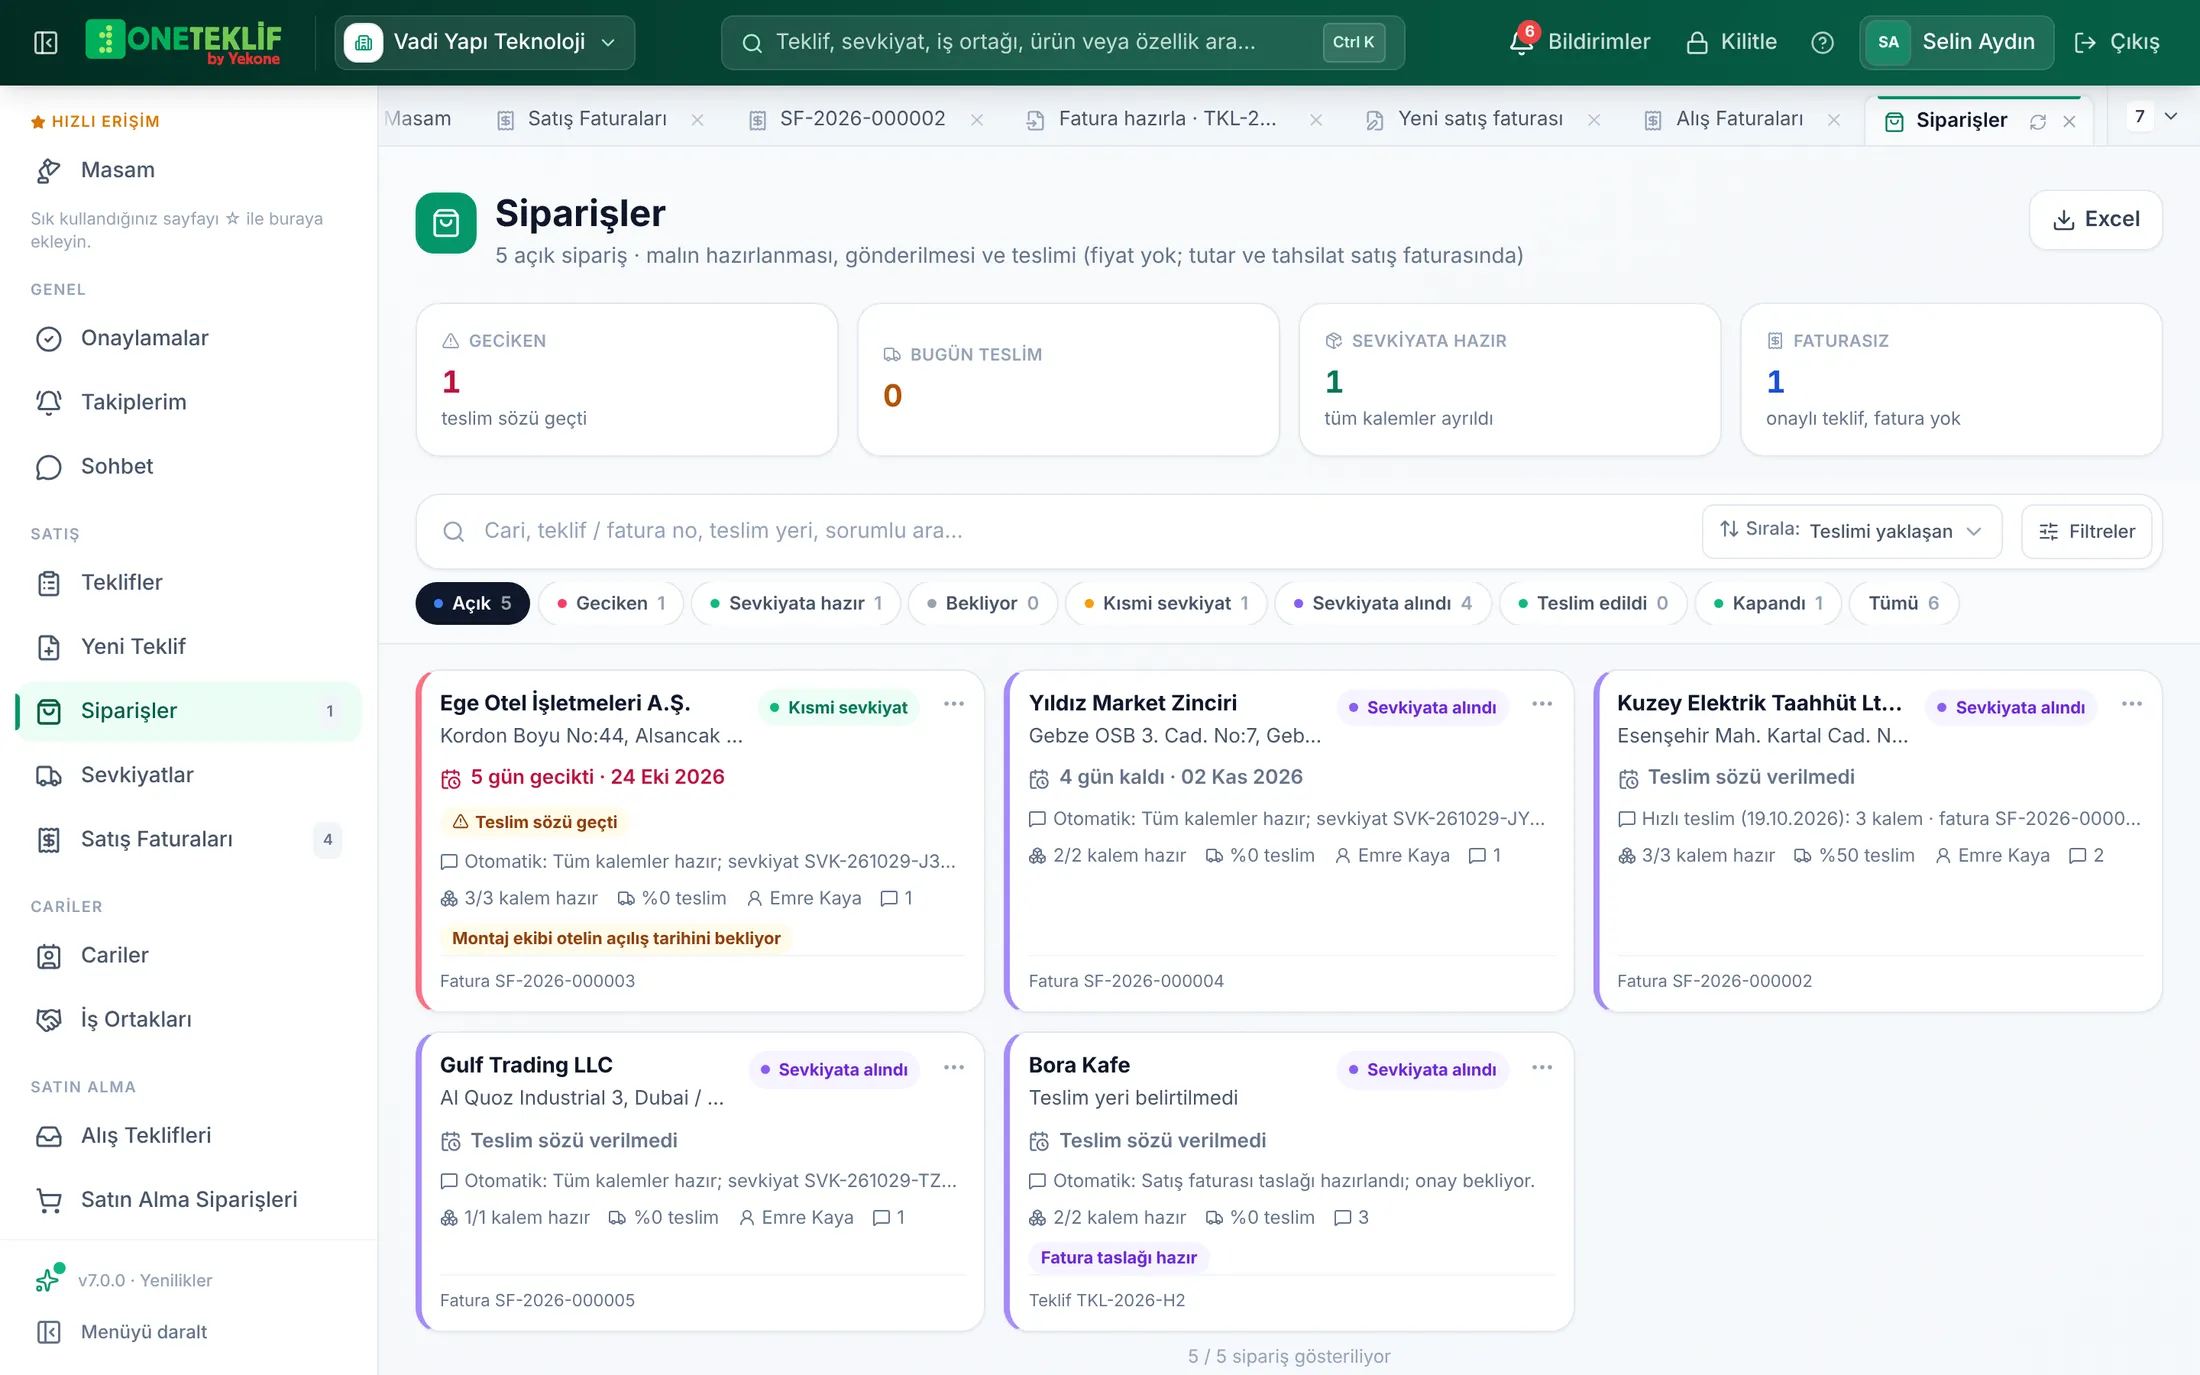Open Sohbet chat in the sidebar
The image size is (2200, 1375).
pos(188,466)
